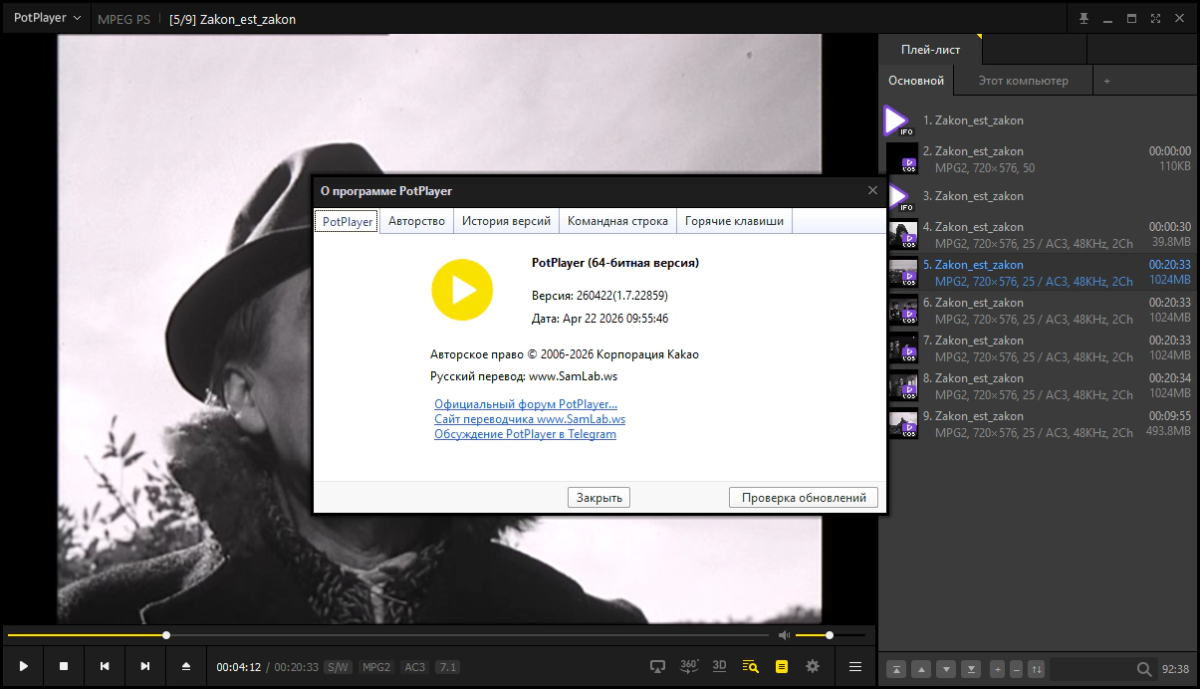Click the playlist search icon in control bar
This screenshot has height=689, width=1200.
[x=750, y=666]
